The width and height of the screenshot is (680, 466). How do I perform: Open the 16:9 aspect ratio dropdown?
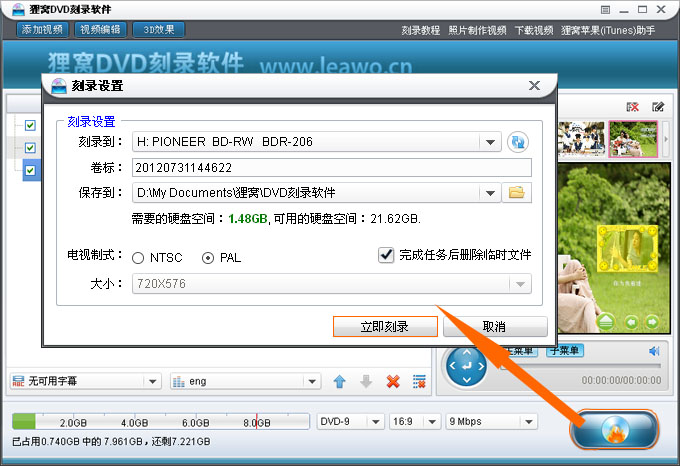point(415,421)
